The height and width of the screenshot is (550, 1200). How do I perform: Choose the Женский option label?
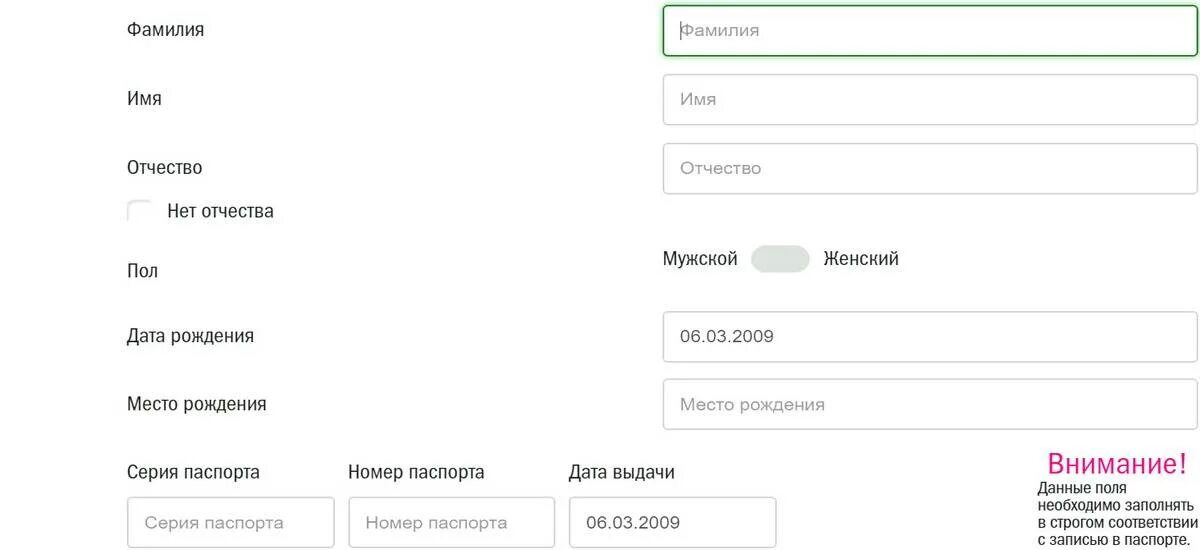[861, 259]
